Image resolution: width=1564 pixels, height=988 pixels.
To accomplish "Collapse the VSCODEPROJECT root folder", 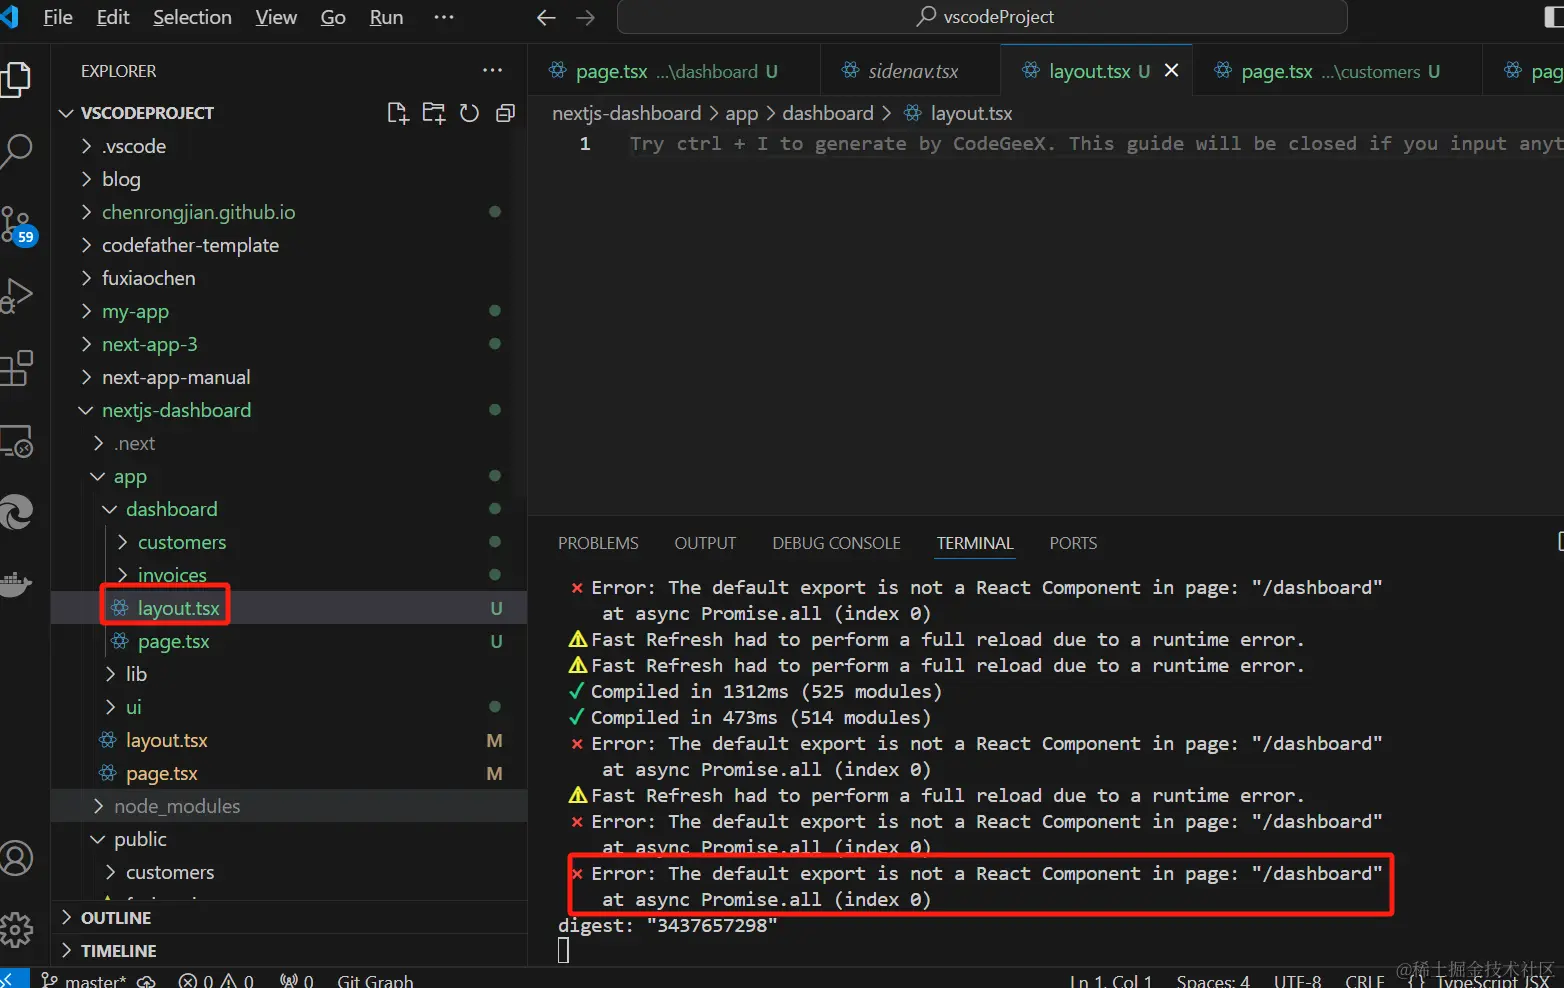I will click(290, 113).
